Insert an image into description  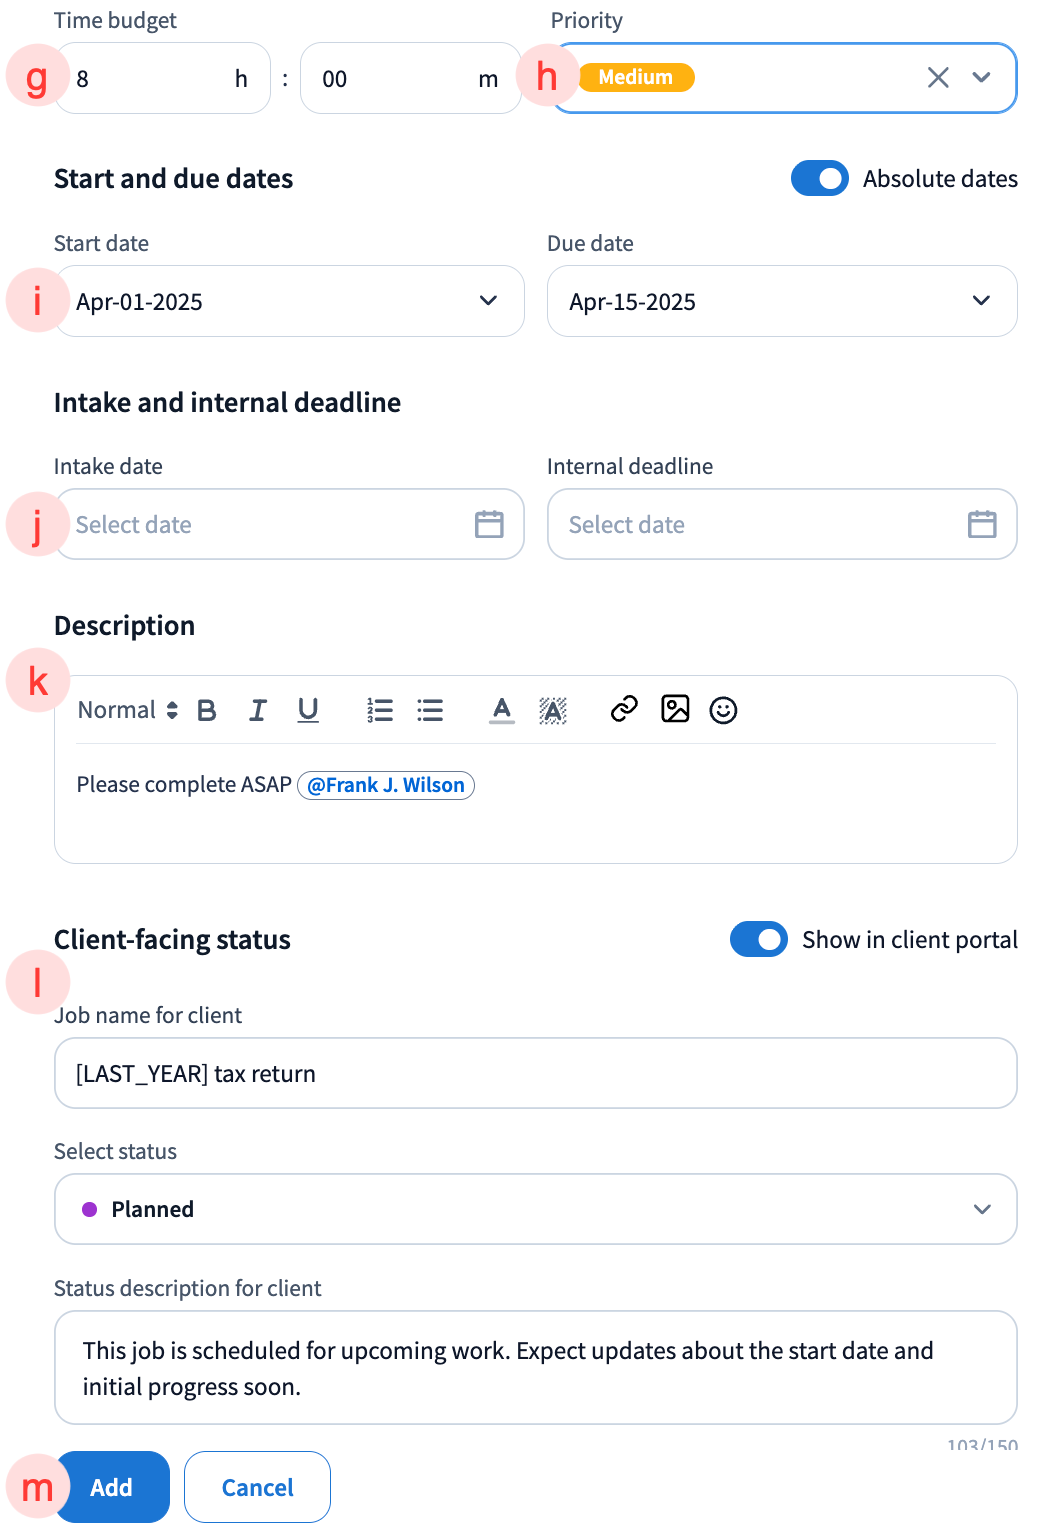pyautogui.click(x=675, y=709)
